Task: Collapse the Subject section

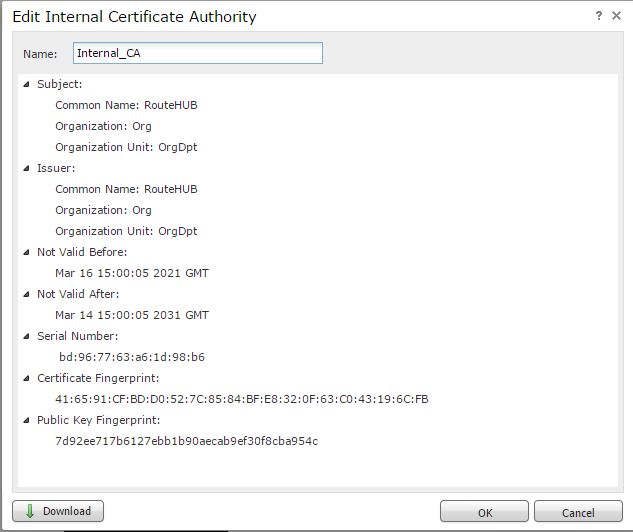Action: (x=27, y=84)
